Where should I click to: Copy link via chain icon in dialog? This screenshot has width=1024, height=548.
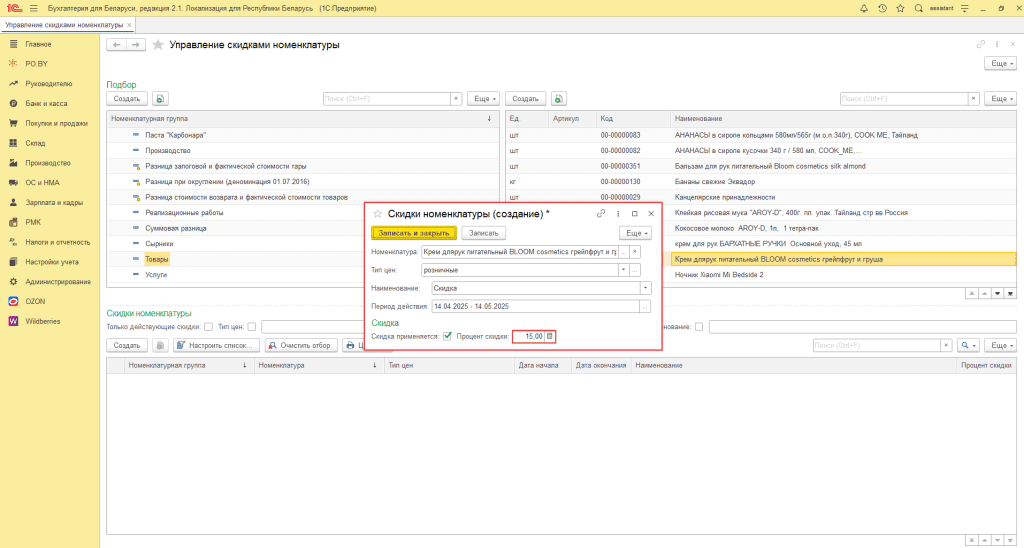pyautogui.click(x=601, y=214)
